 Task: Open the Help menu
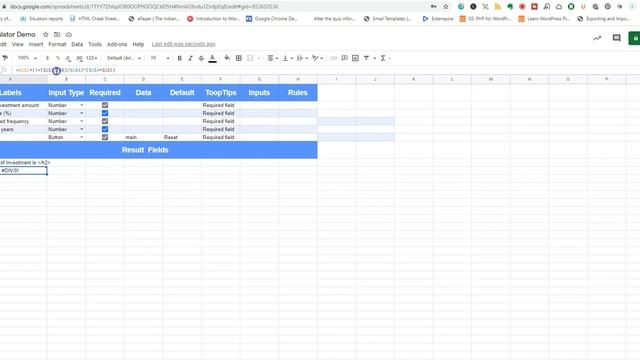[138, 44]
